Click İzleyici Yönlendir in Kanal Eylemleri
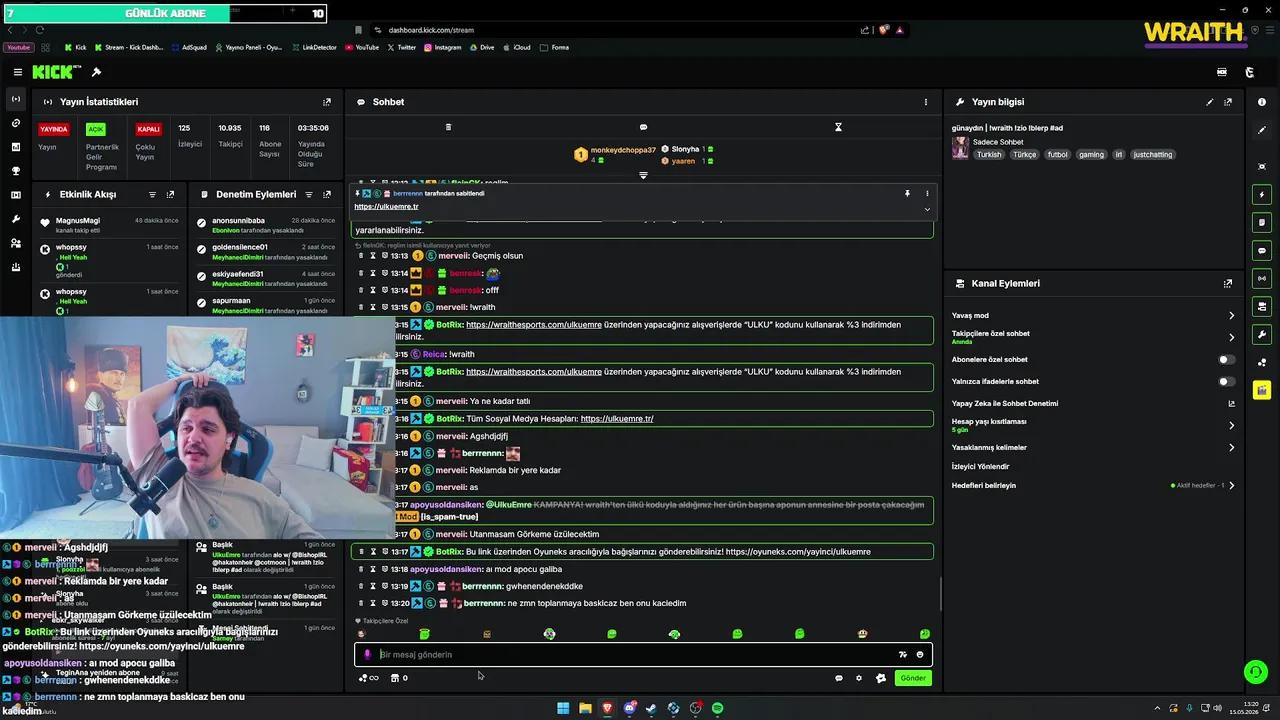This screenshot has width=1280, height=720. (981, 467)
